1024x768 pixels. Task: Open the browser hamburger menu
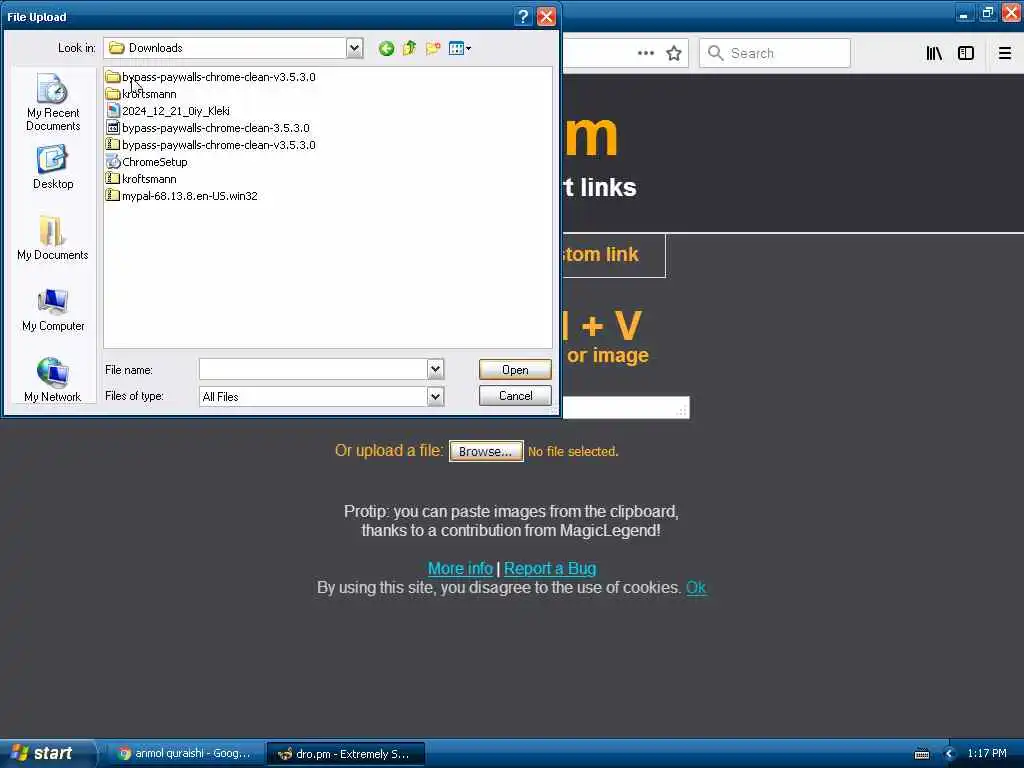point(1005,53)
